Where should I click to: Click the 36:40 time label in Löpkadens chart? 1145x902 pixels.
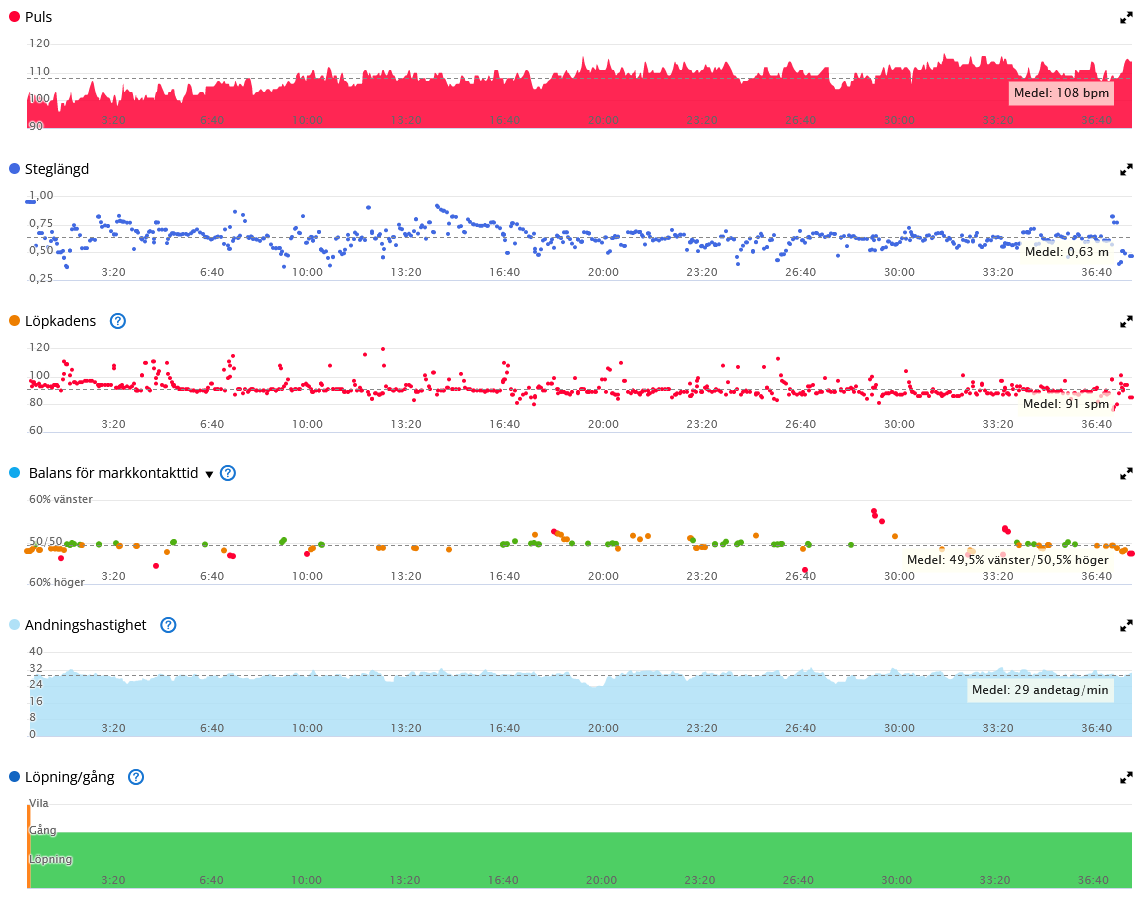pos(1096,424)
